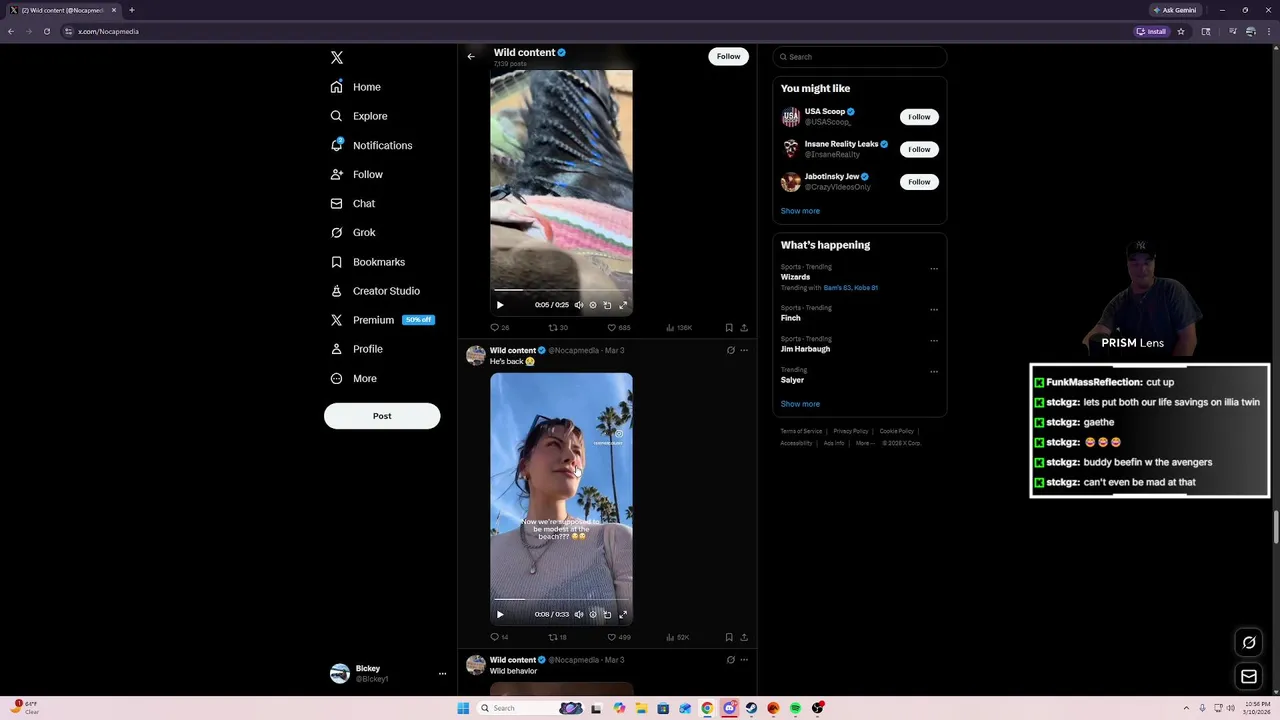1280x720 pixels.
Task: Bookmark this page with the star
Action: click(1181, 31)
